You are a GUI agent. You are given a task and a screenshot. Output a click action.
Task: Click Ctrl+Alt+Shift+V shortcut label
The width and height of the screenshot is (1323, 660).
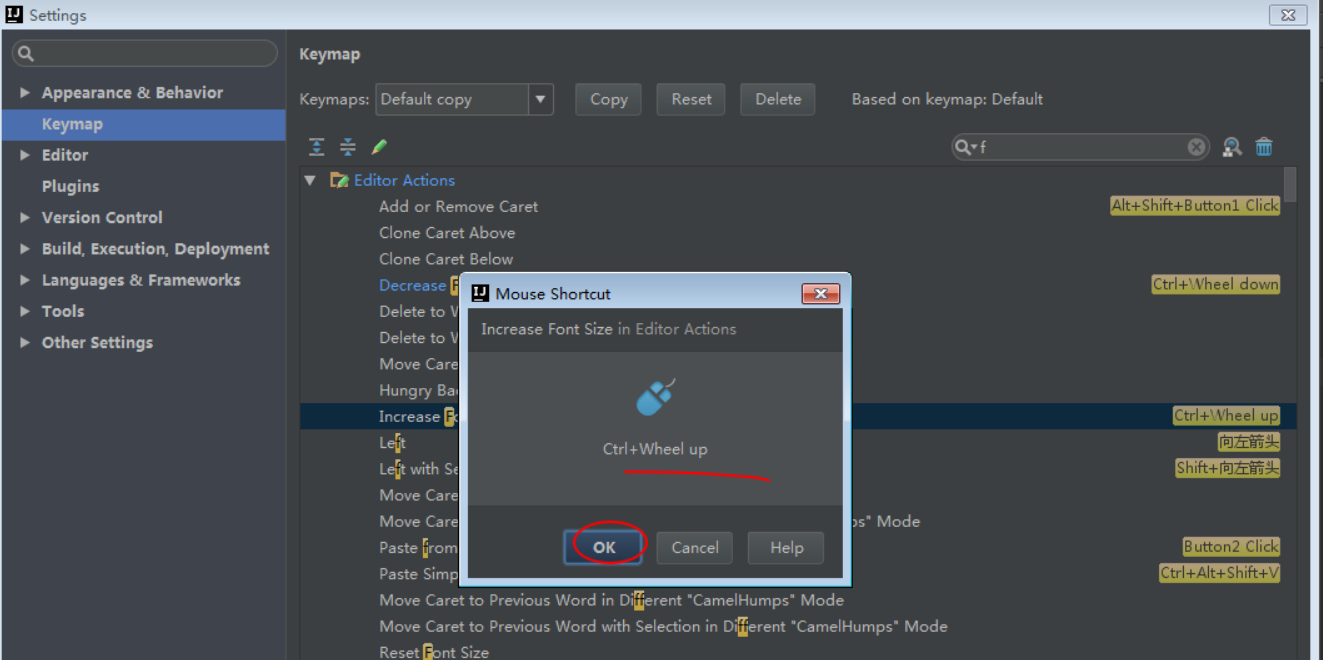(x=1220, y=573)
